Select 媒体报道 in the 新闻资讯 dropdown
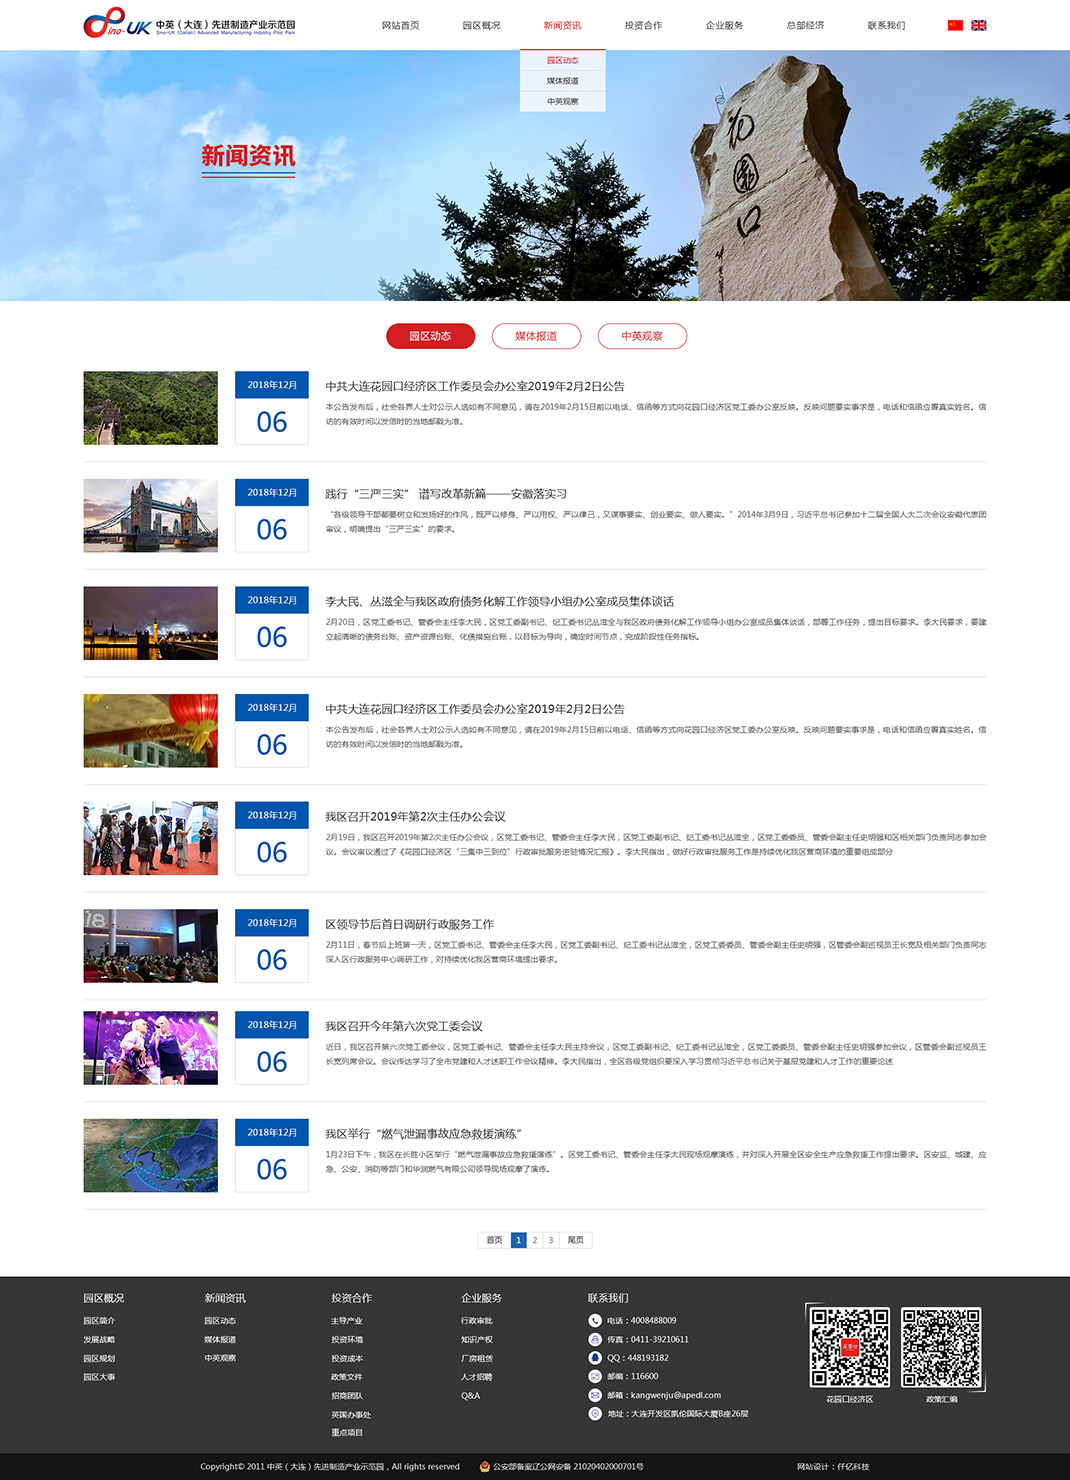Screen dimensions: 1070x1480 [x=562, y=81]
